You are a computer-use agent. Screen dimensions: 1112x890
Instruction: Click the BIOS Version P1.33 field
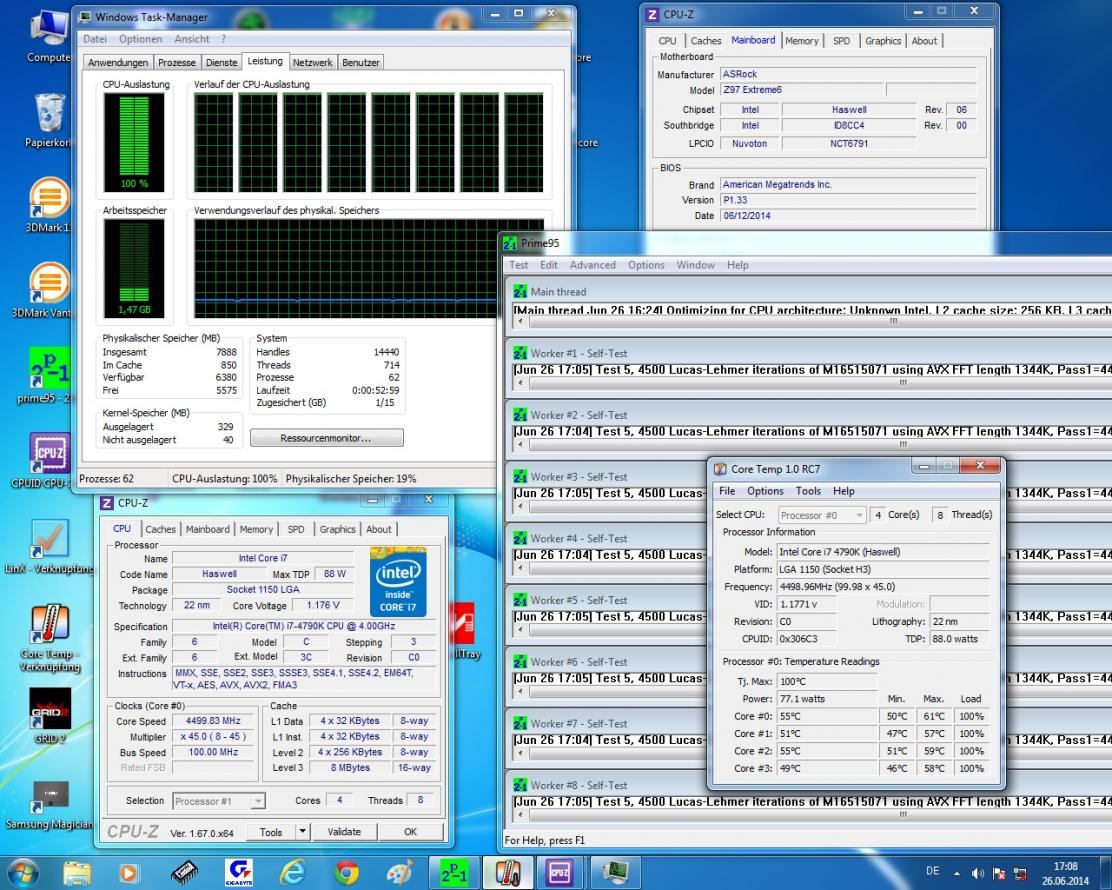coord(848,200)
